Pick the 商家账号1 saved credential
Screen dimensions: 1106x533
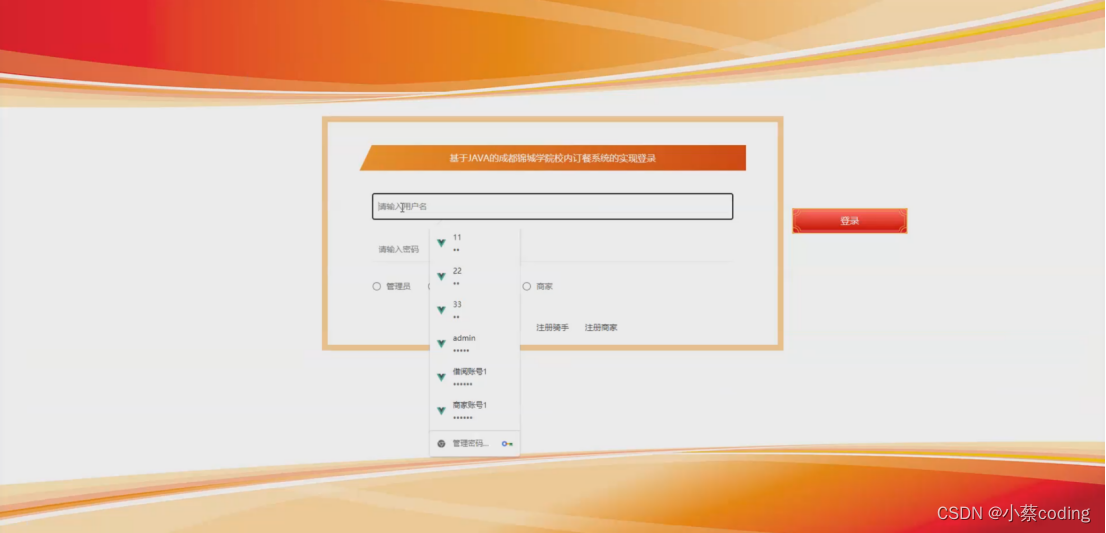pos(475,410)
